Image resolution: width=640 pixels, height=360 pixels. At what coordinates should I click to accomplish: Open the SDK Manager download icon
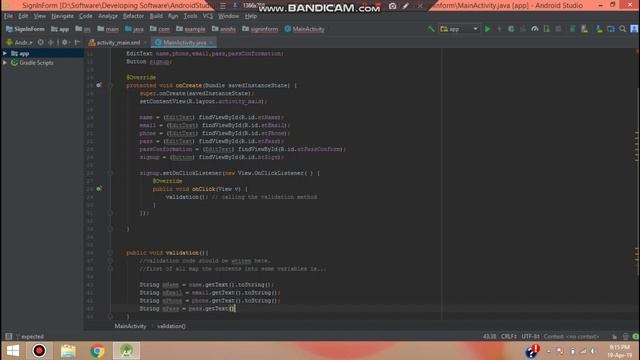click(599, 29)
